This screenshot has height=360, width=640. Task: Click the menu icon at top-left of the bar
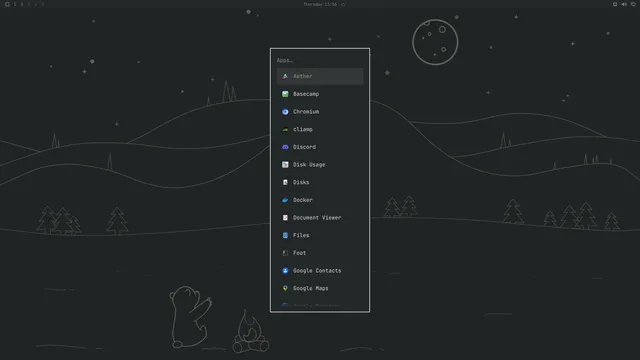click(7, 4)
